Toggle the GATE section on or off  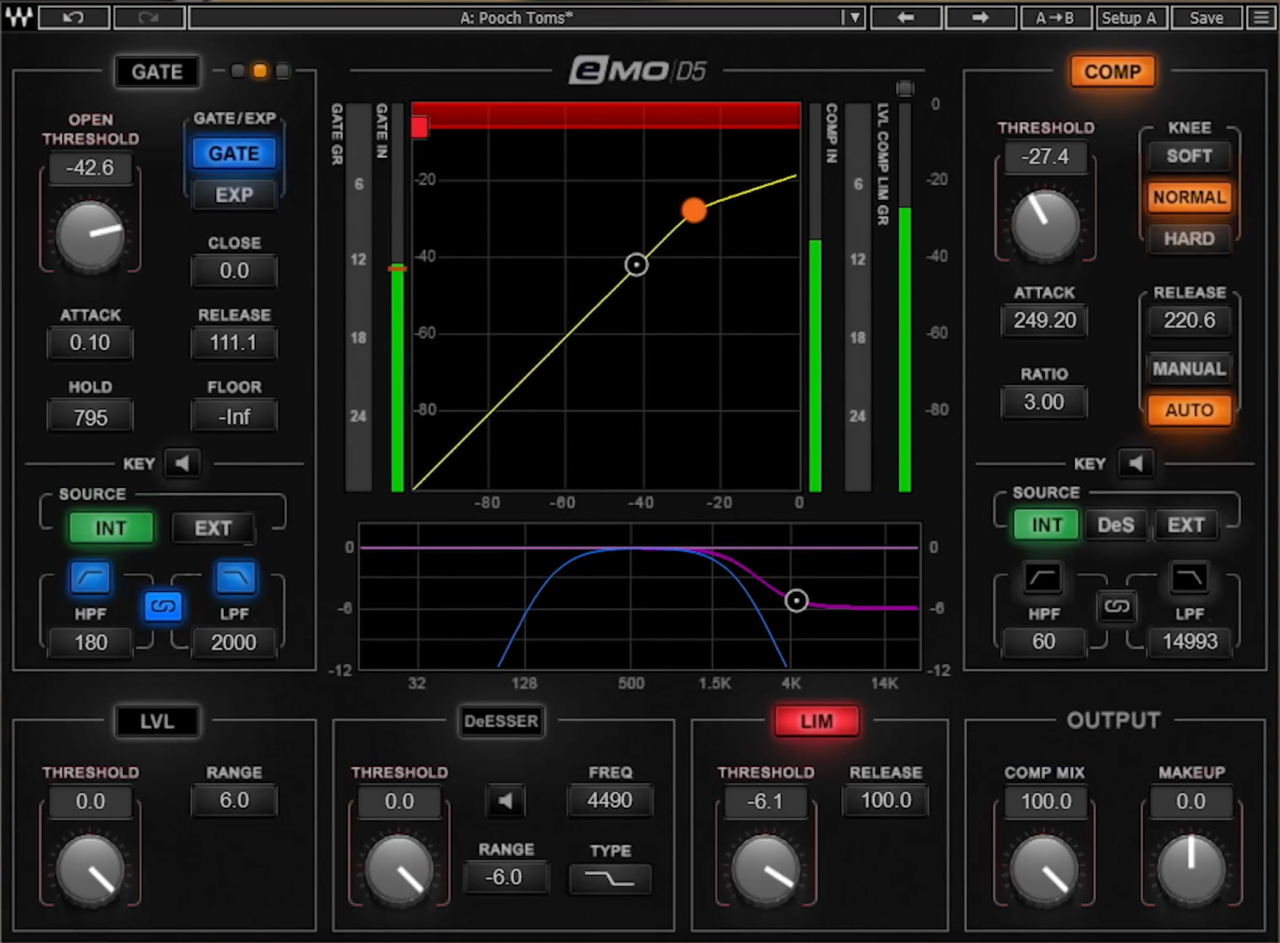tap(157, 72)
